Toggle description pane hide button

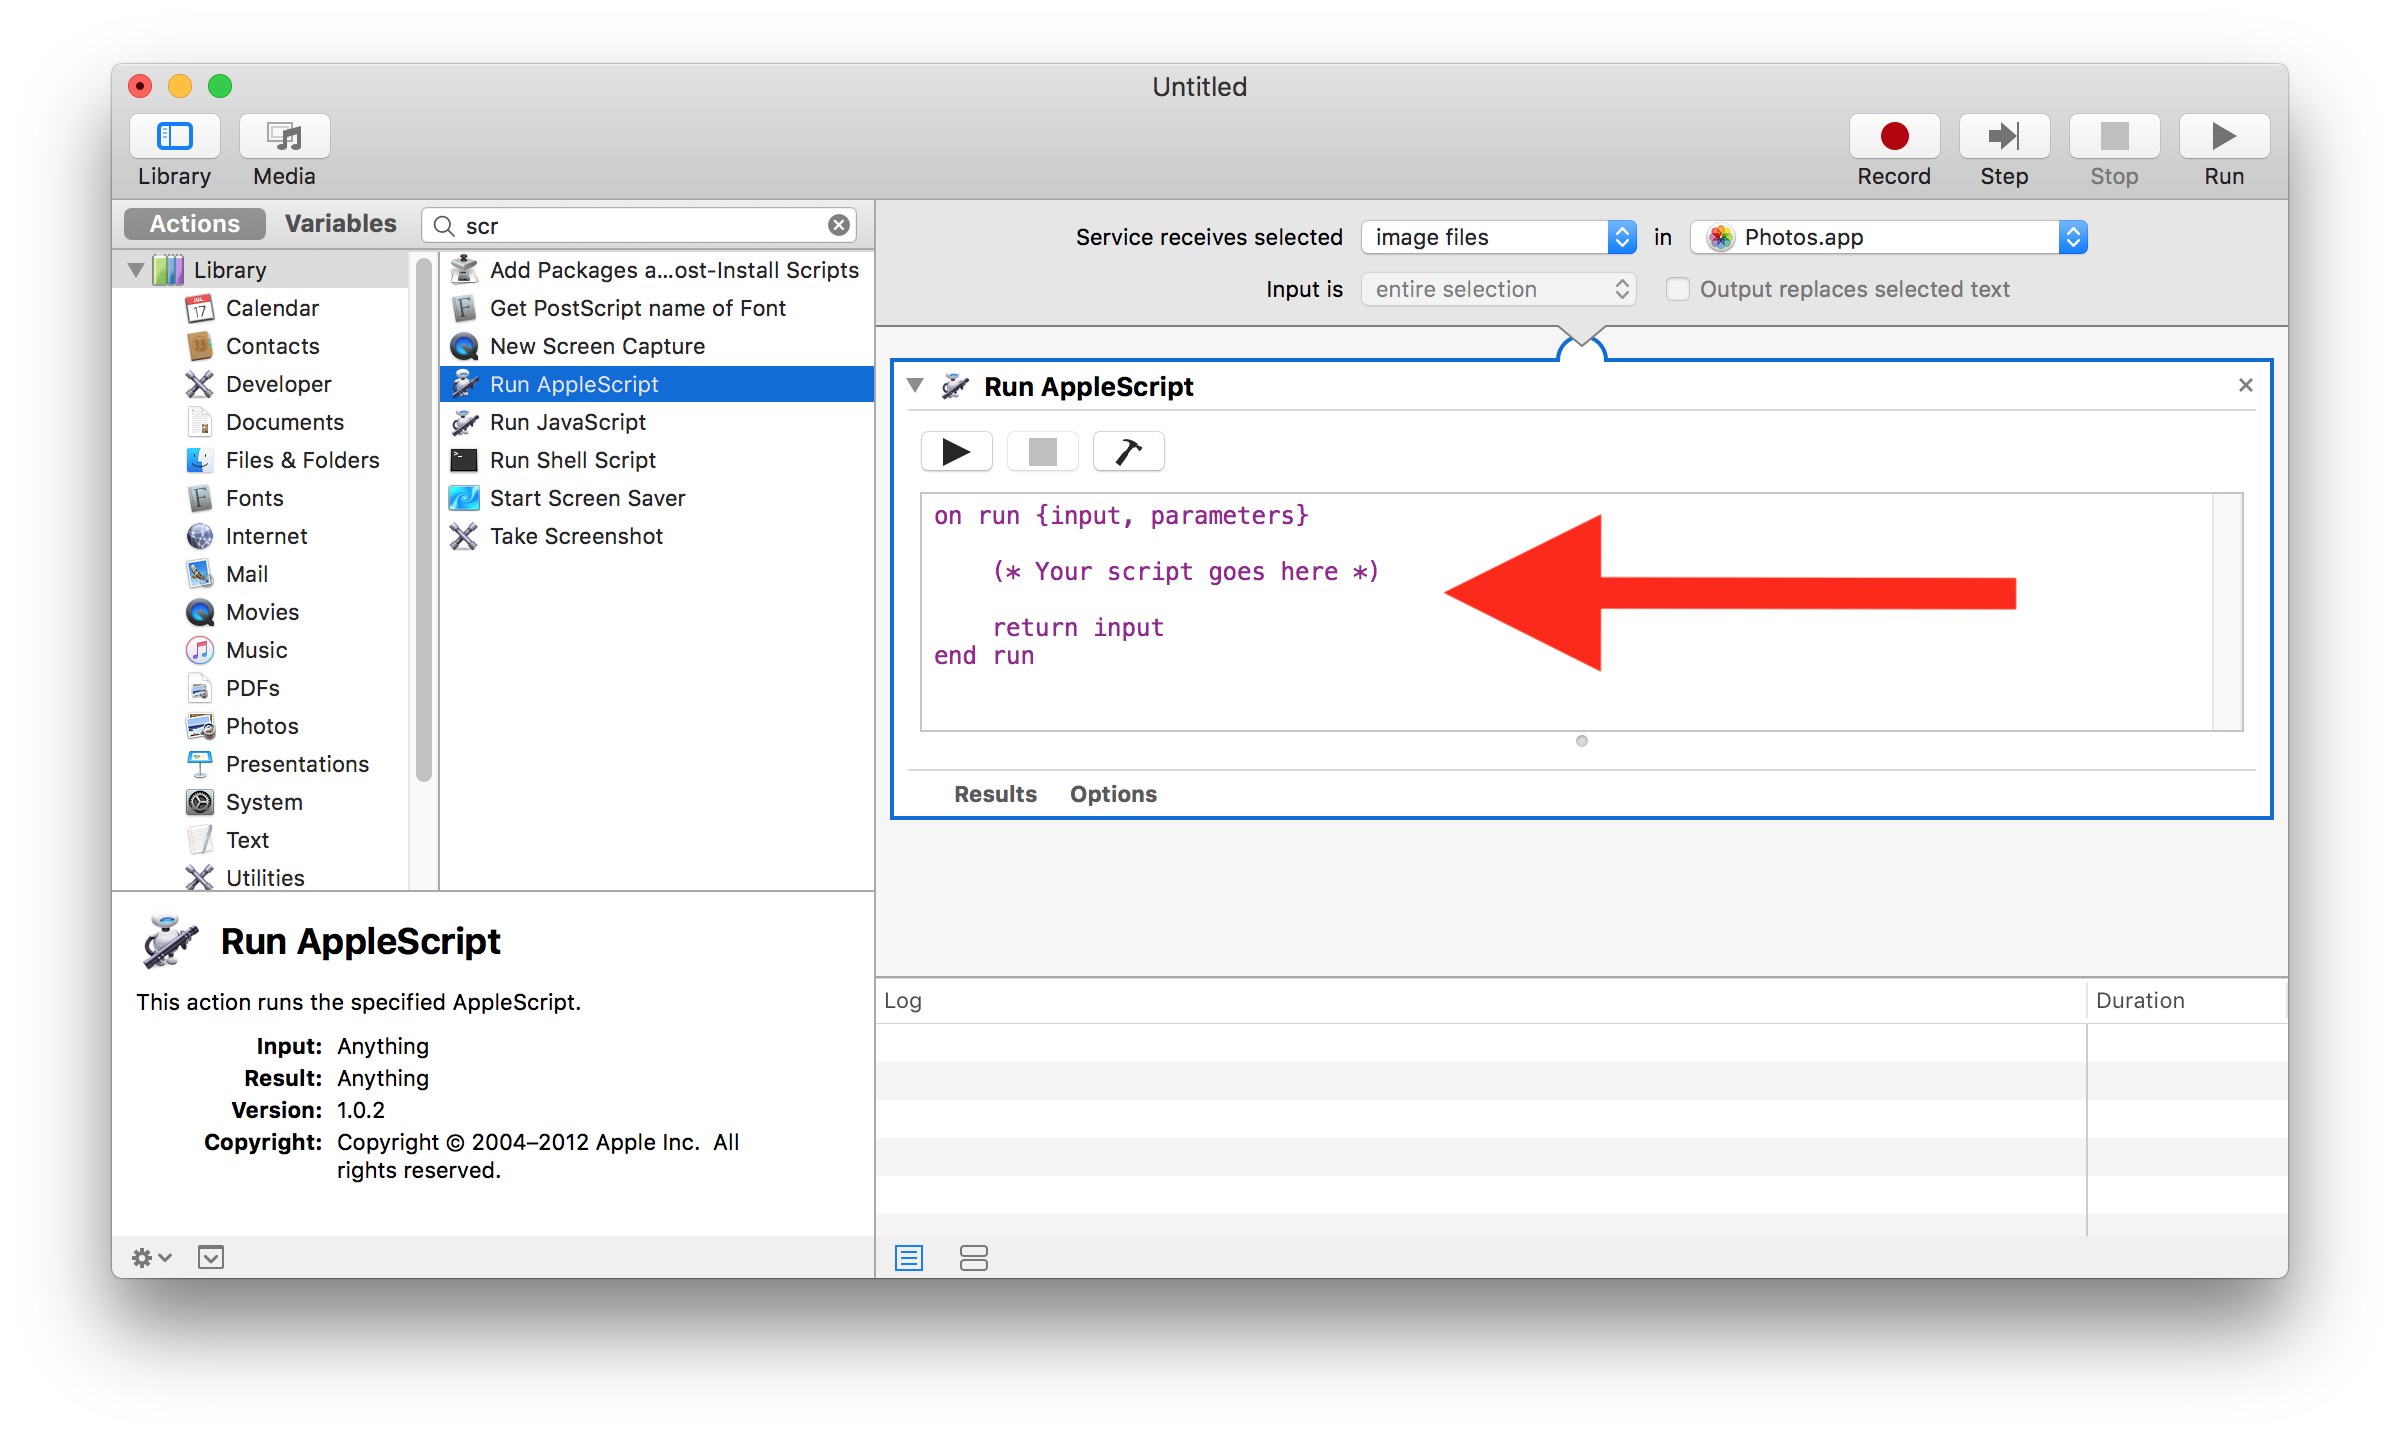pyautogui.click(x=210, y=1258)
